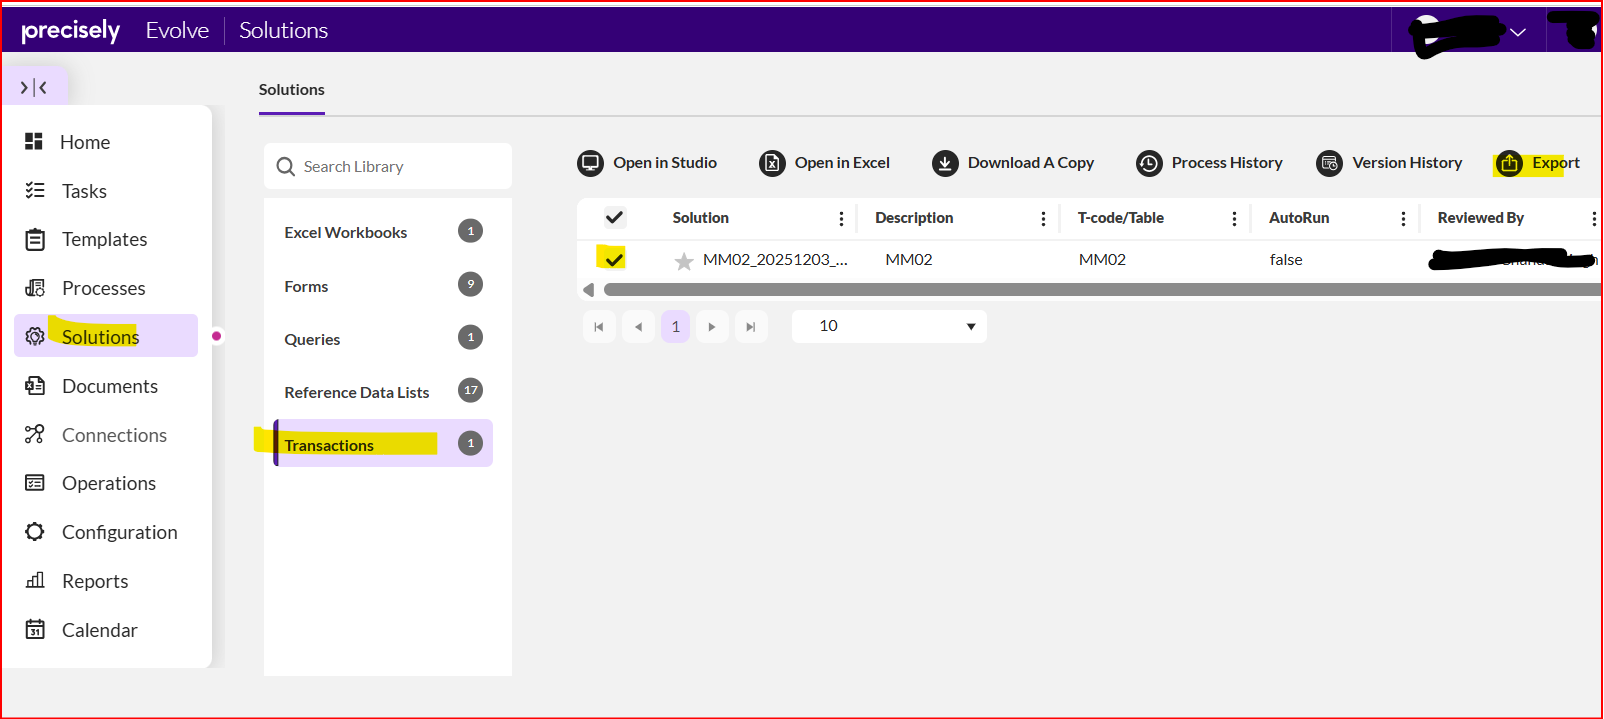Expand the user account dropdown chevron
The image size is (1604, 719).
[1518, 32]
